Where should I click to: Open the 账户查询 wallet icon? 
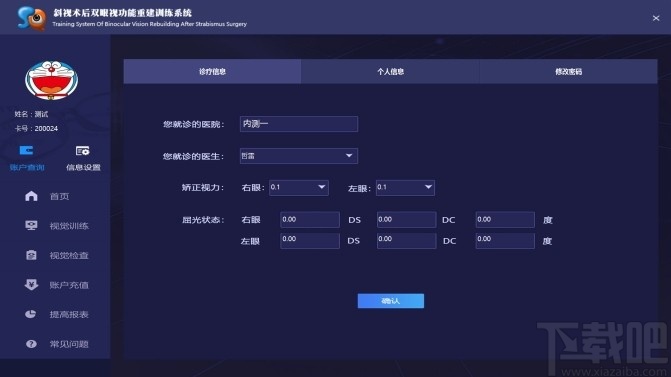coord(26,151)
